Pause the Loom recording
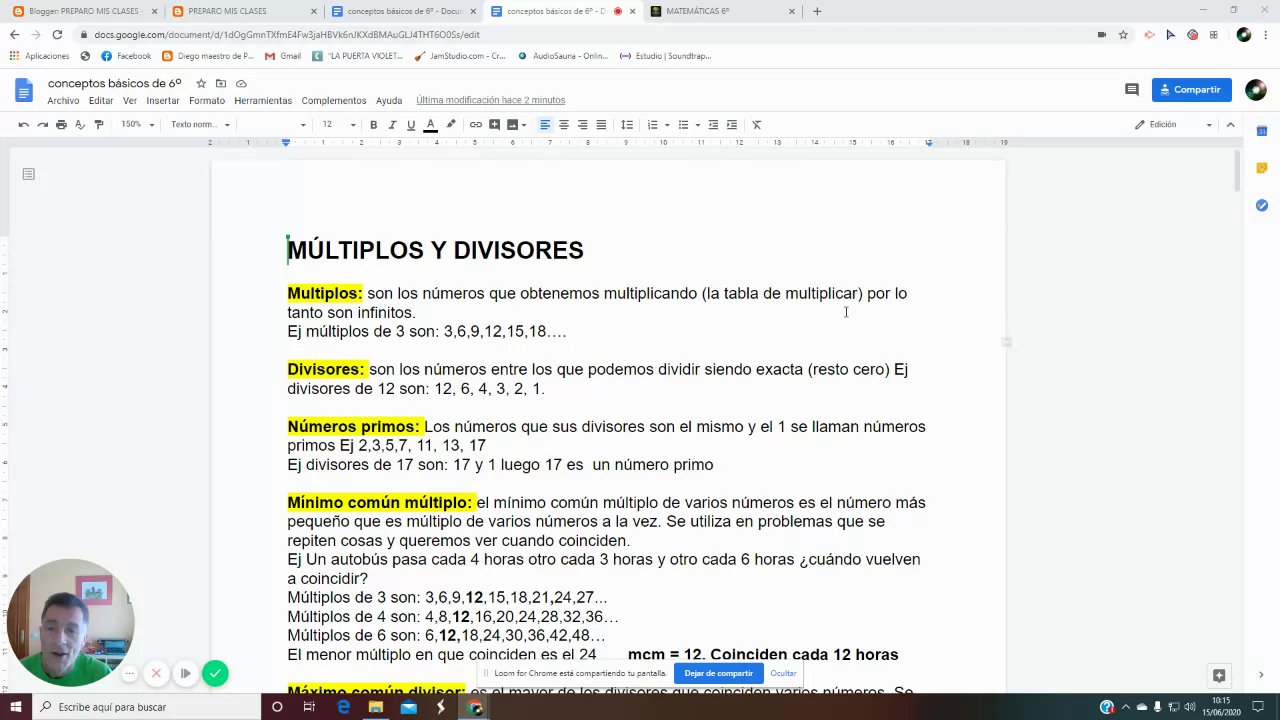Screen dimensions: 1280x720 pyautogui.click(x=185, y=673)
